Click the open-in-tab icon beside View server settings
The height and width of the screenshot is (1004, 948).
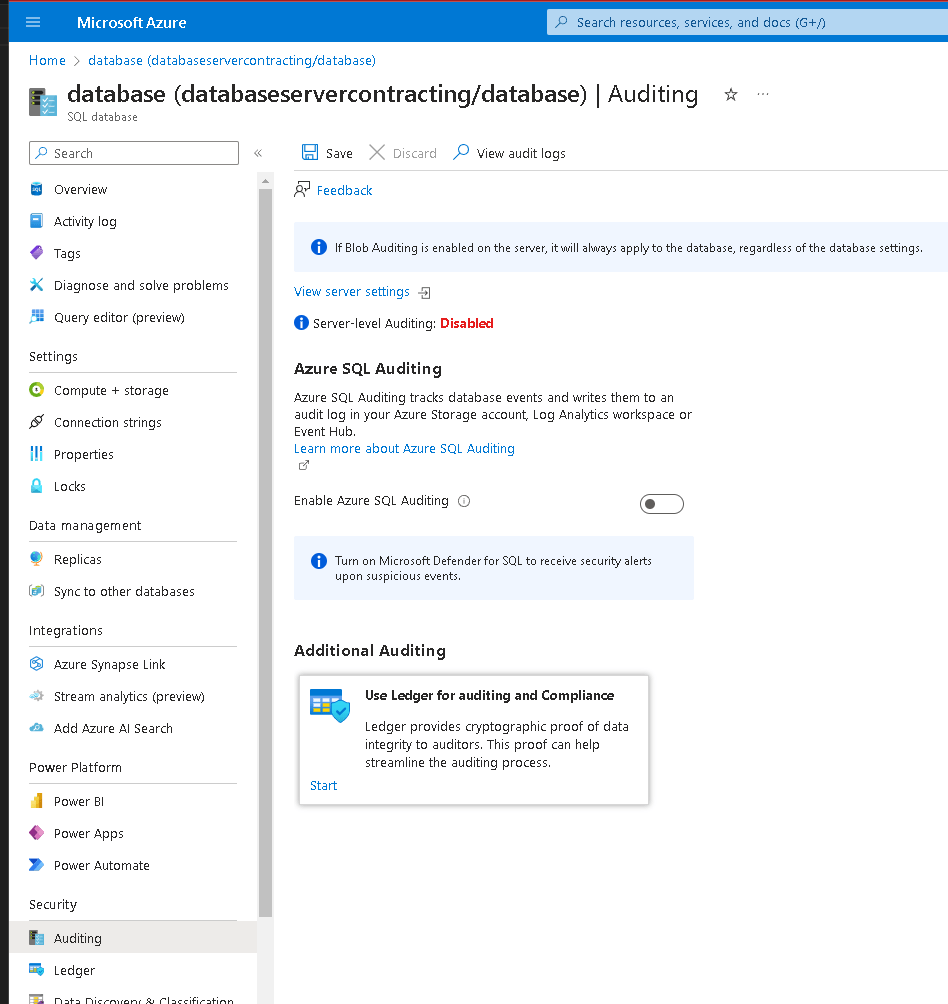(x=424, y=293)
